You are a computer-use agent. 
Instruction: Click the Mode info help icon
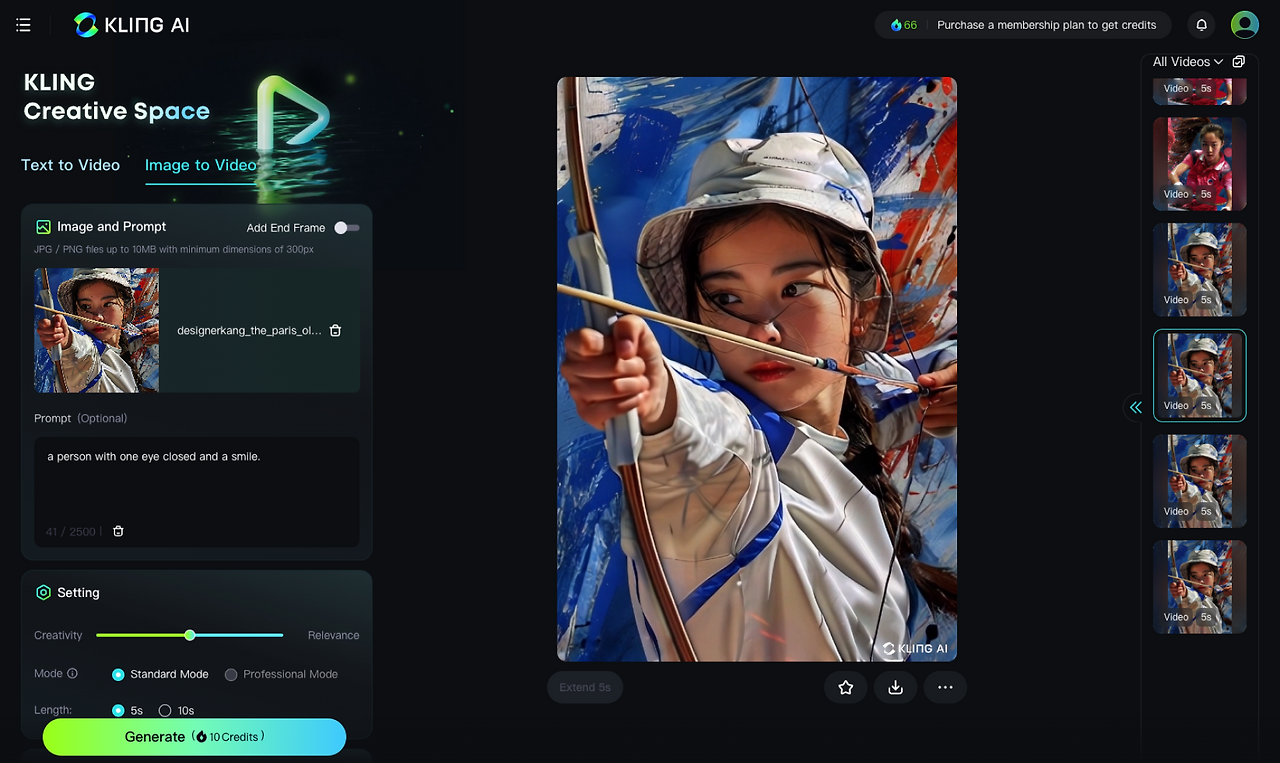(72, 674)
